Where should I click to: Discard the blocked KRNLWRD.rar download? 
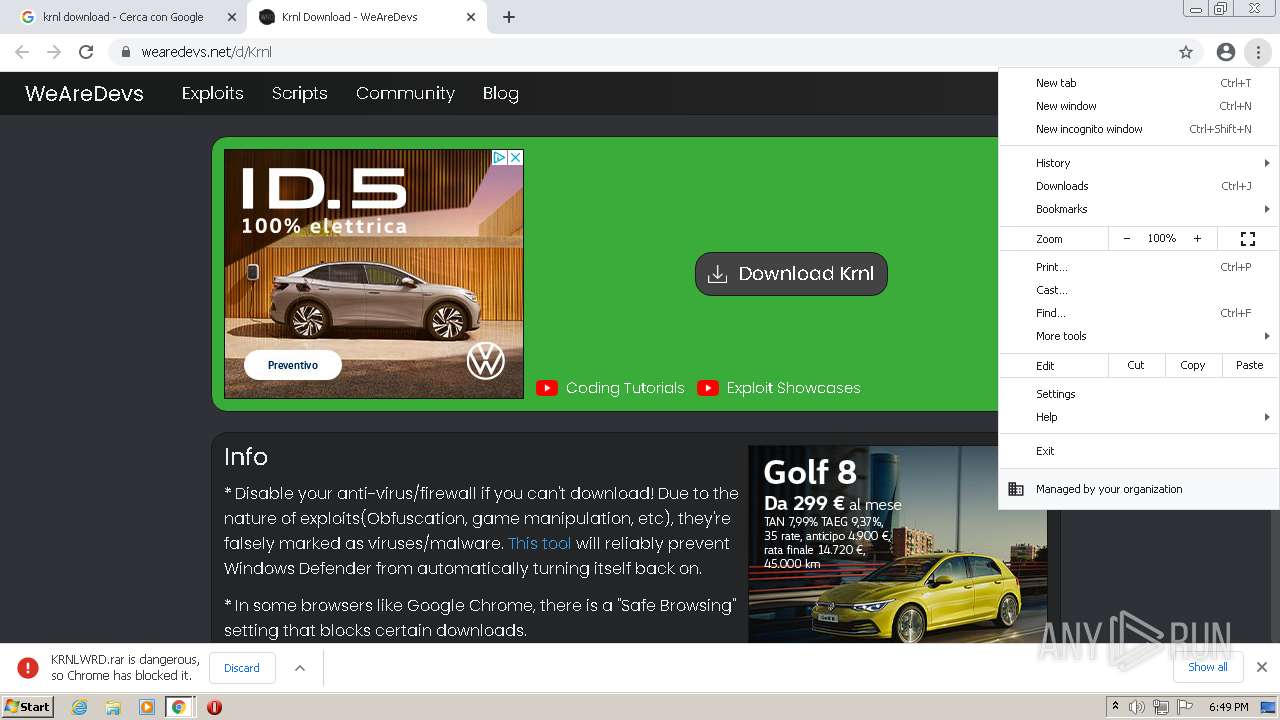242,668
